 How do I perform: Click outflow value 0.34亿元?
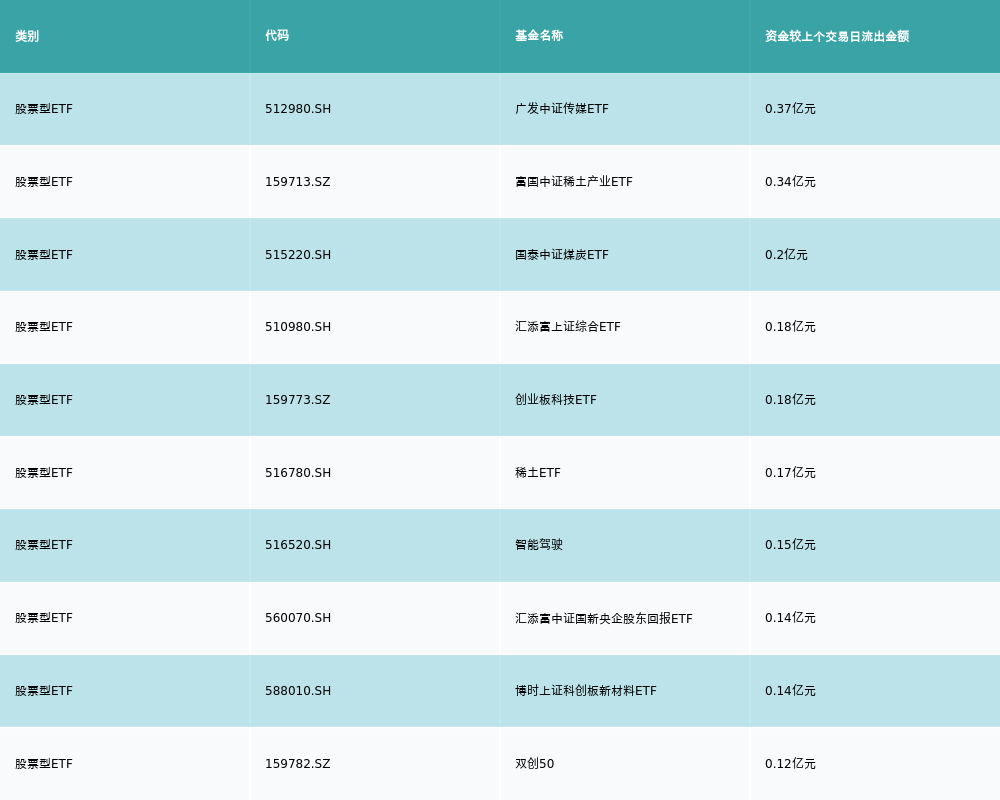point(790,182)
